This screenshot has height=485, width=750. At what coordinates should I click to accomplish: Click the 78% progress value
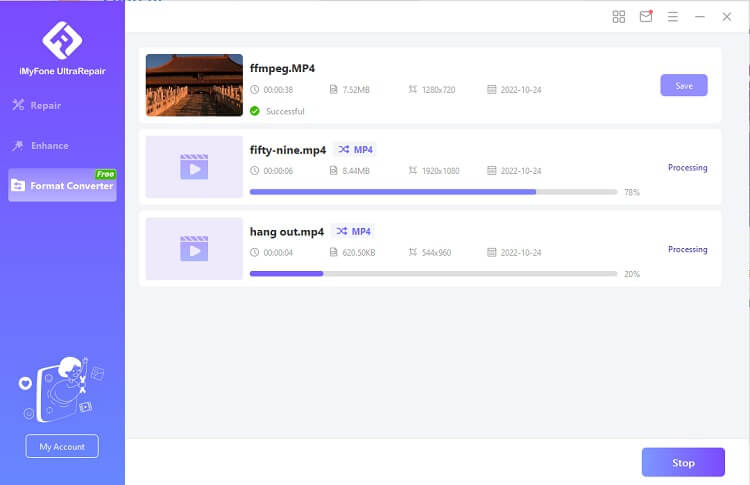[632, 192]
